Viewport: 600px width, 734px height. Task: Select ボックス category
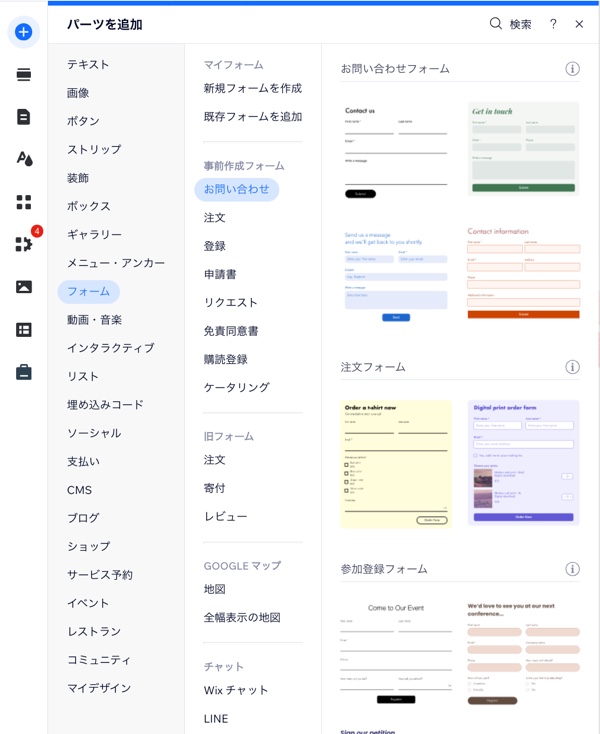point(89,206)
